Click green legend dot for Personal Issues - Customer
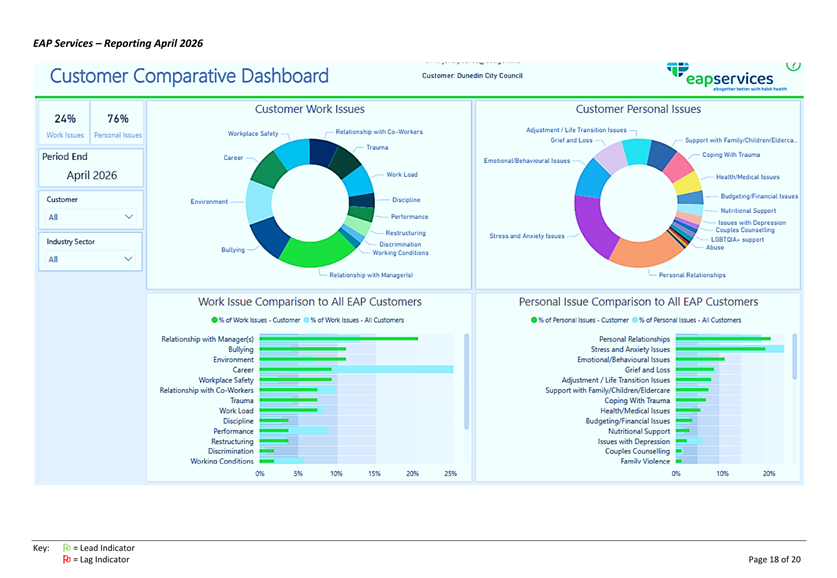Viewport: 837px width, 578px height. click(534, 320)
